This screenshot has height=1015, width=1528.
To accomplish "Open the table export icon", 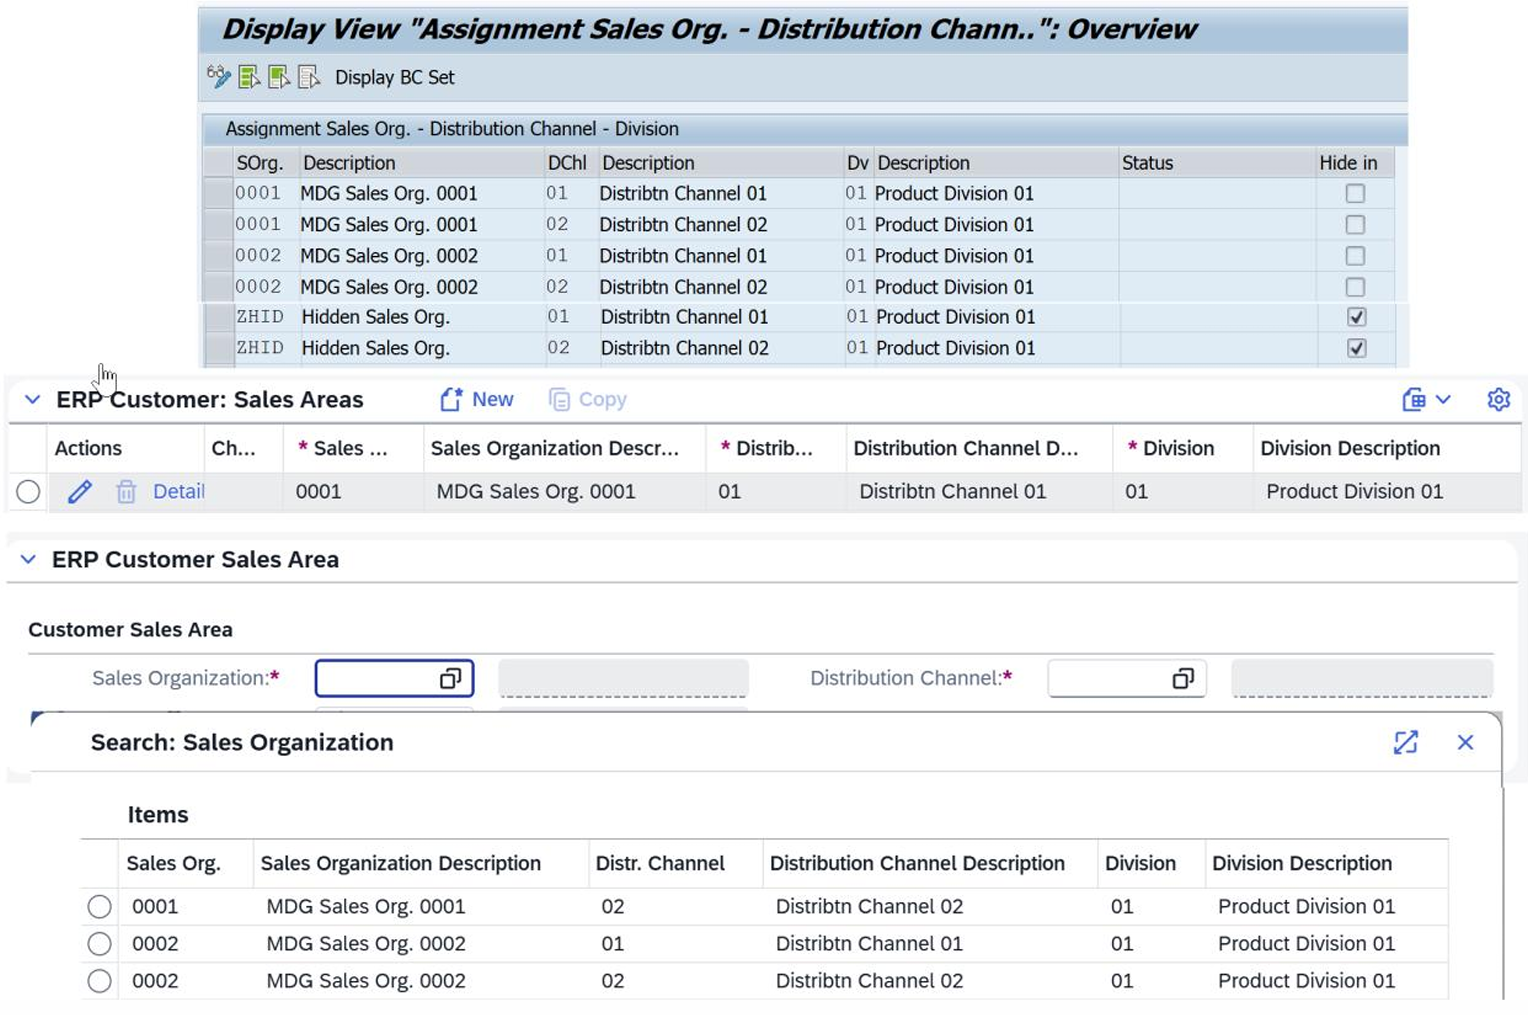I will tap(1413, 400).
